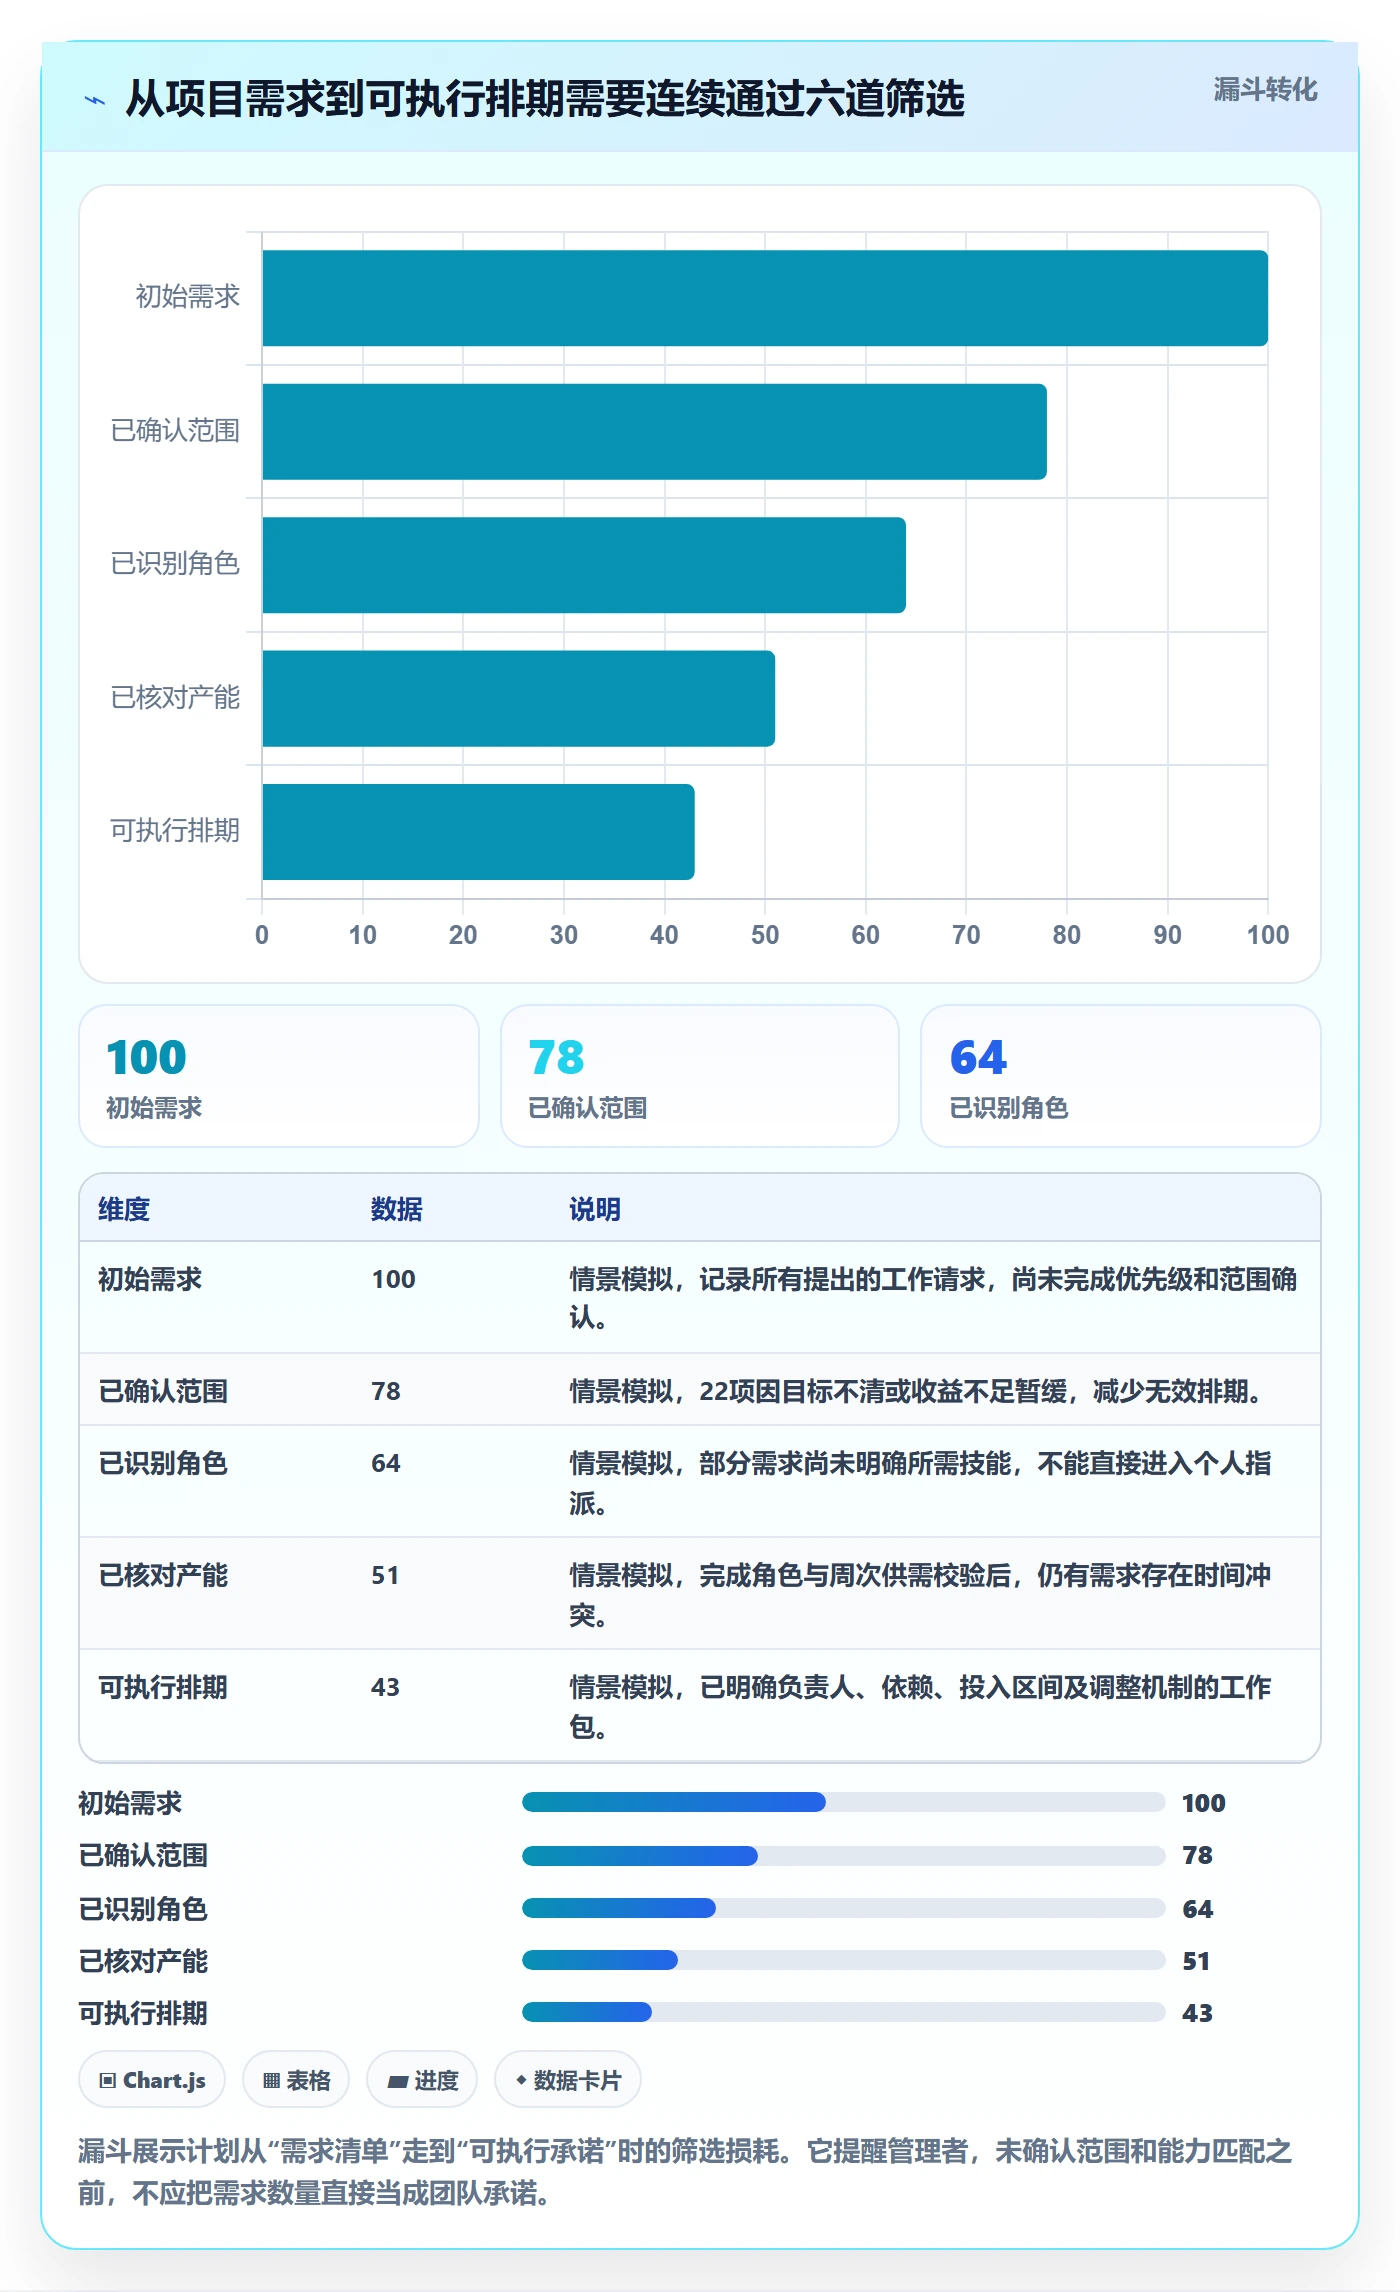Click the 已识别角色 progress bar
Image resolution: width=1400 pixels, height=2292 pixels.
point(843,1908)
